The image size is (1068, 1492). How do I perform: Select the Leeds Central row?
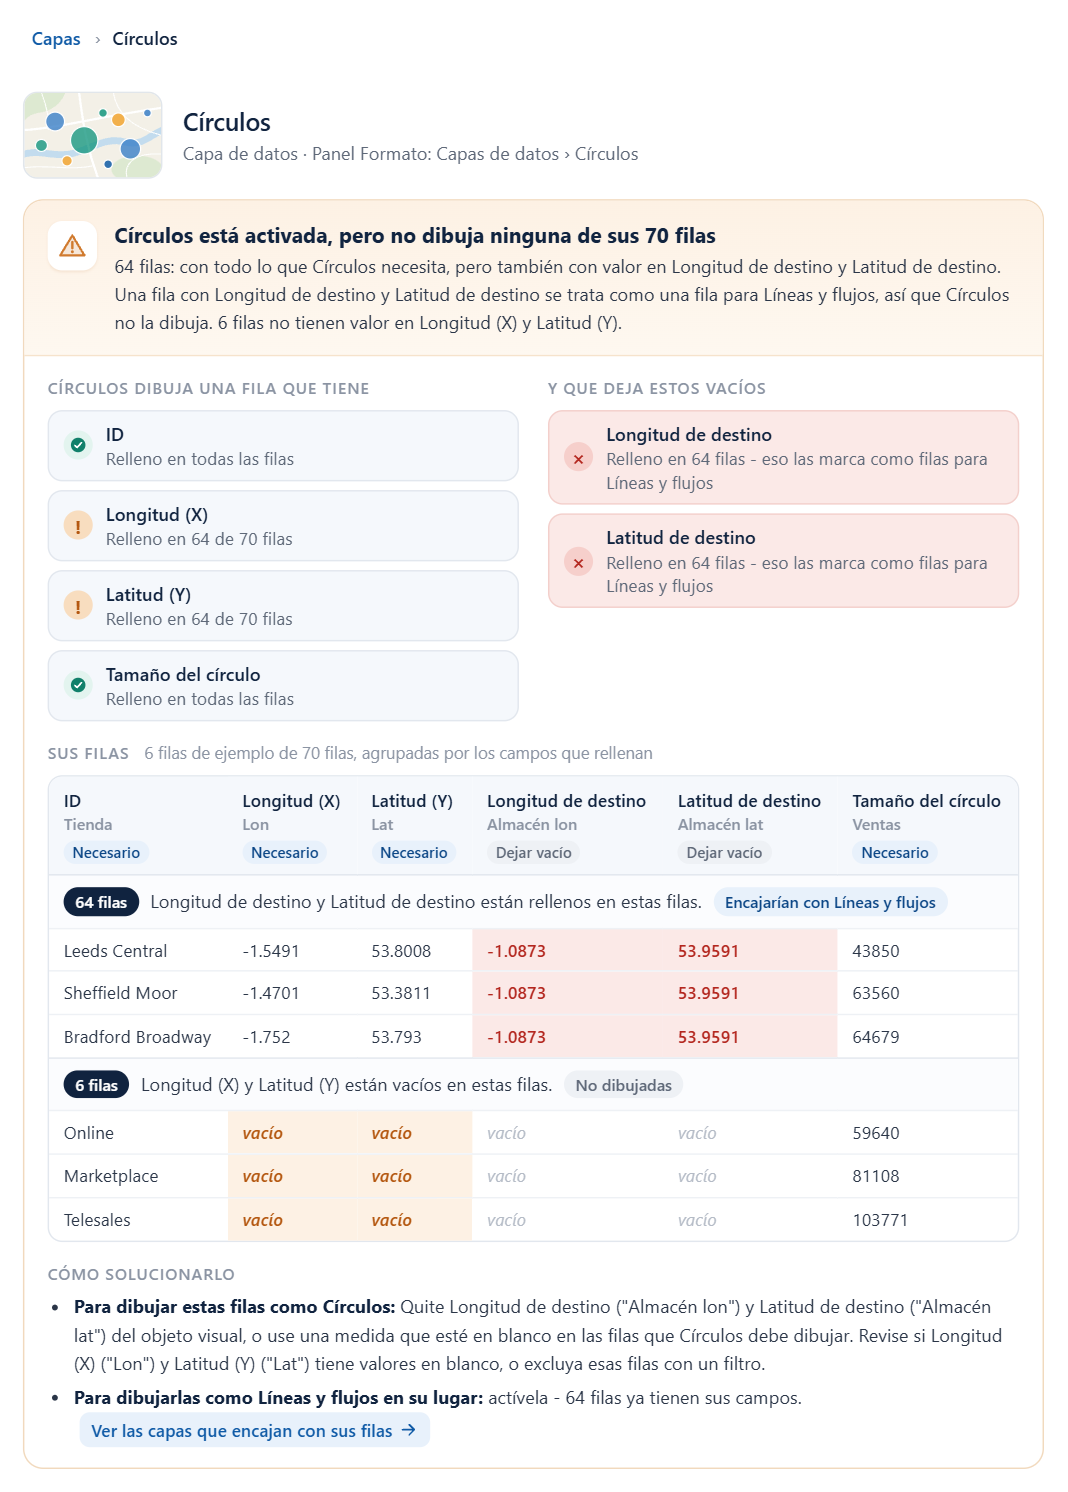coord(533,951)
